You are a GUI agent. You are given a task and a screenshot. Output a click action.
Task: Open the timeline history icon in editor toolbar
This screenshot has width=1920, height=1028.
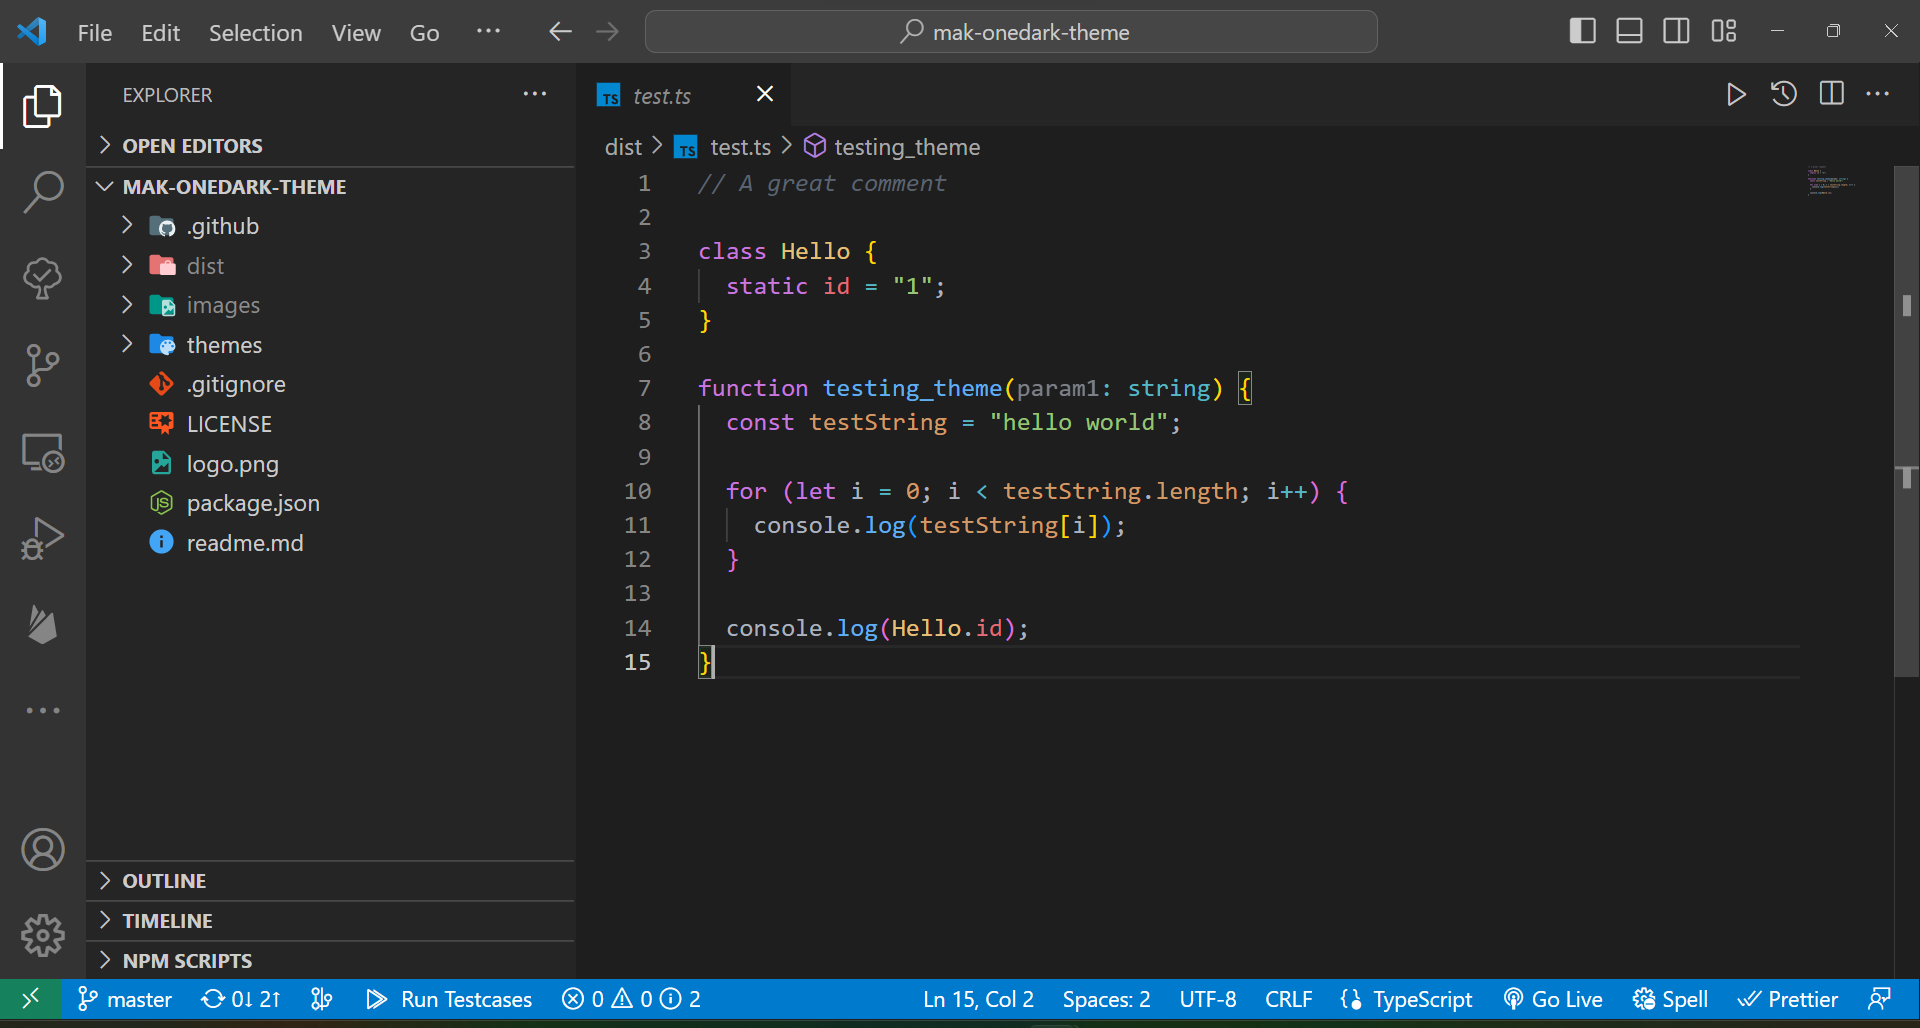[x=1784, y=94]
